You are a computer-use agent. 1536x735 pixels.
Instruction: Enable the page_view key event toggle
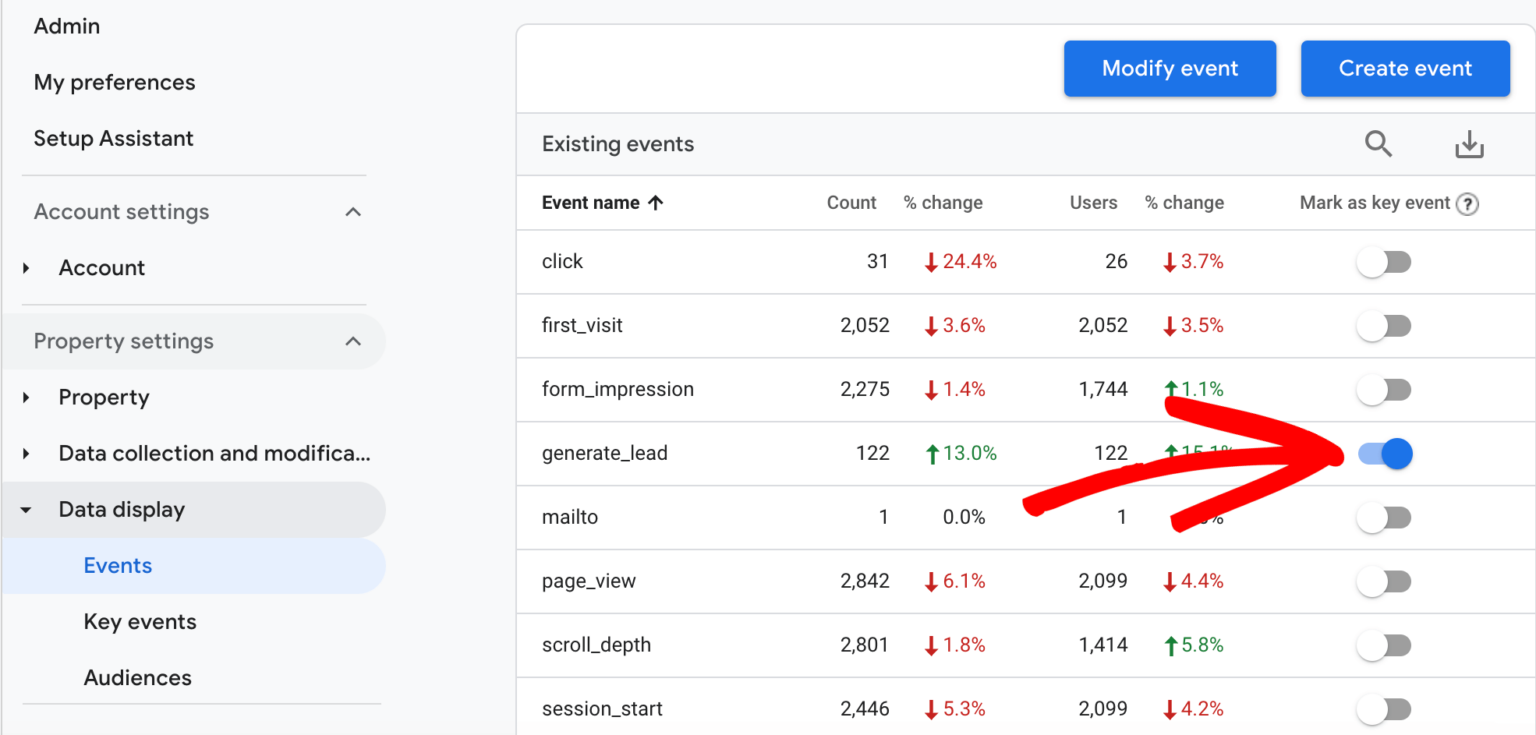(1384, 580)
